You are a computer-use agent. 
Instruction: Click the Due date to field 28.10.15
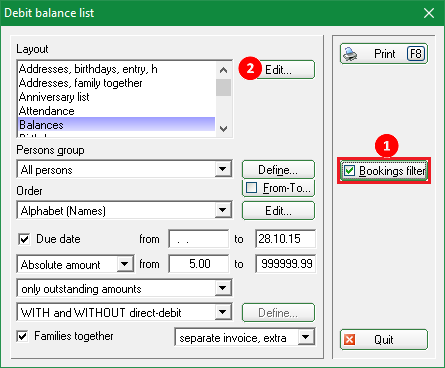pyautogui.click(x=286, y=239)
